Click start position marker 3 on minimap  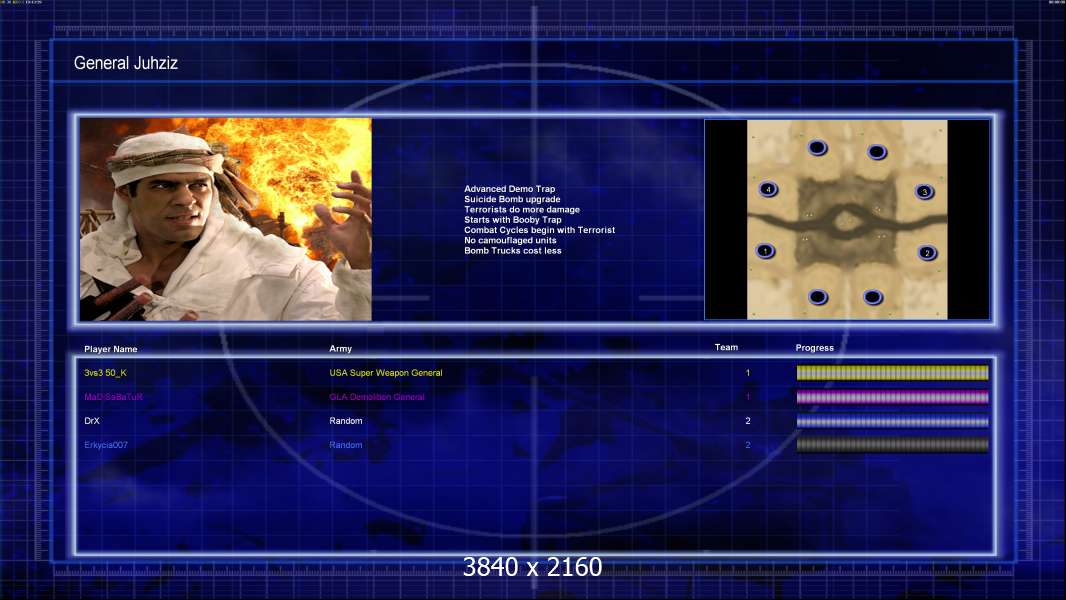(x=924, y=192)
